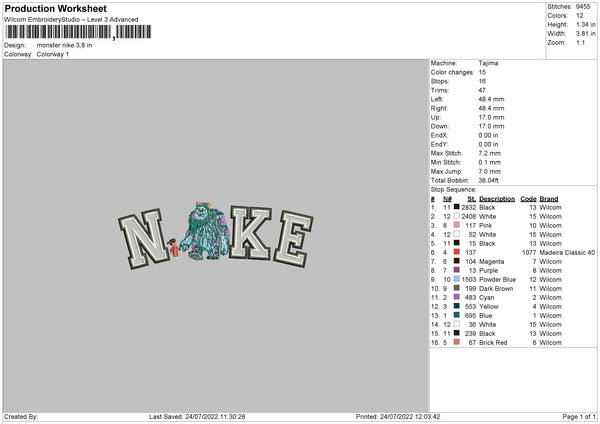Click the Total Bobbin value 38.04ft

coord(489,180)
